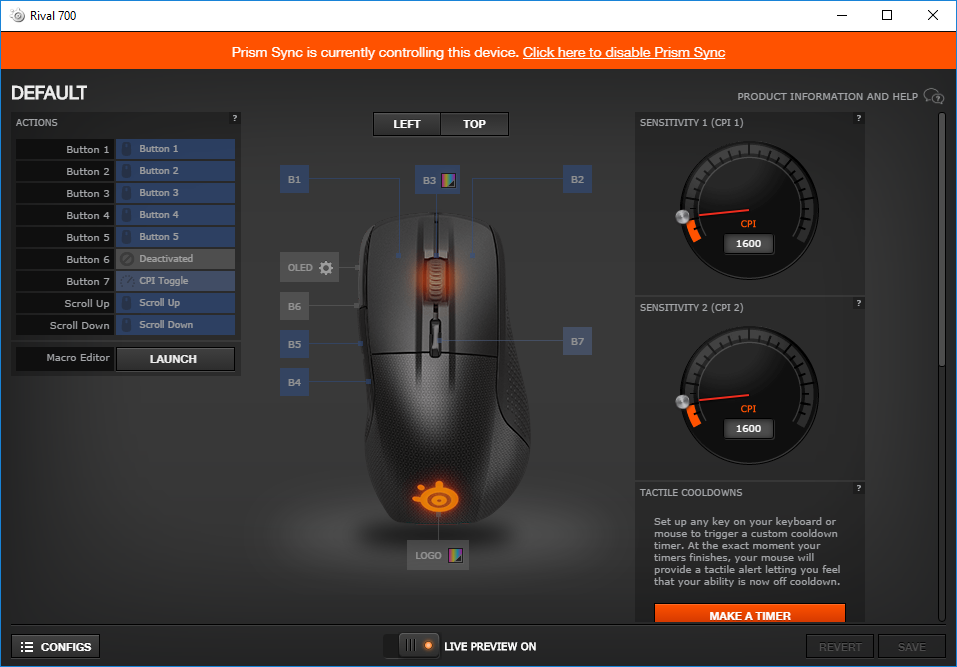Click the CPI Toggle gauge icon for Button 7

pos(127,281)
